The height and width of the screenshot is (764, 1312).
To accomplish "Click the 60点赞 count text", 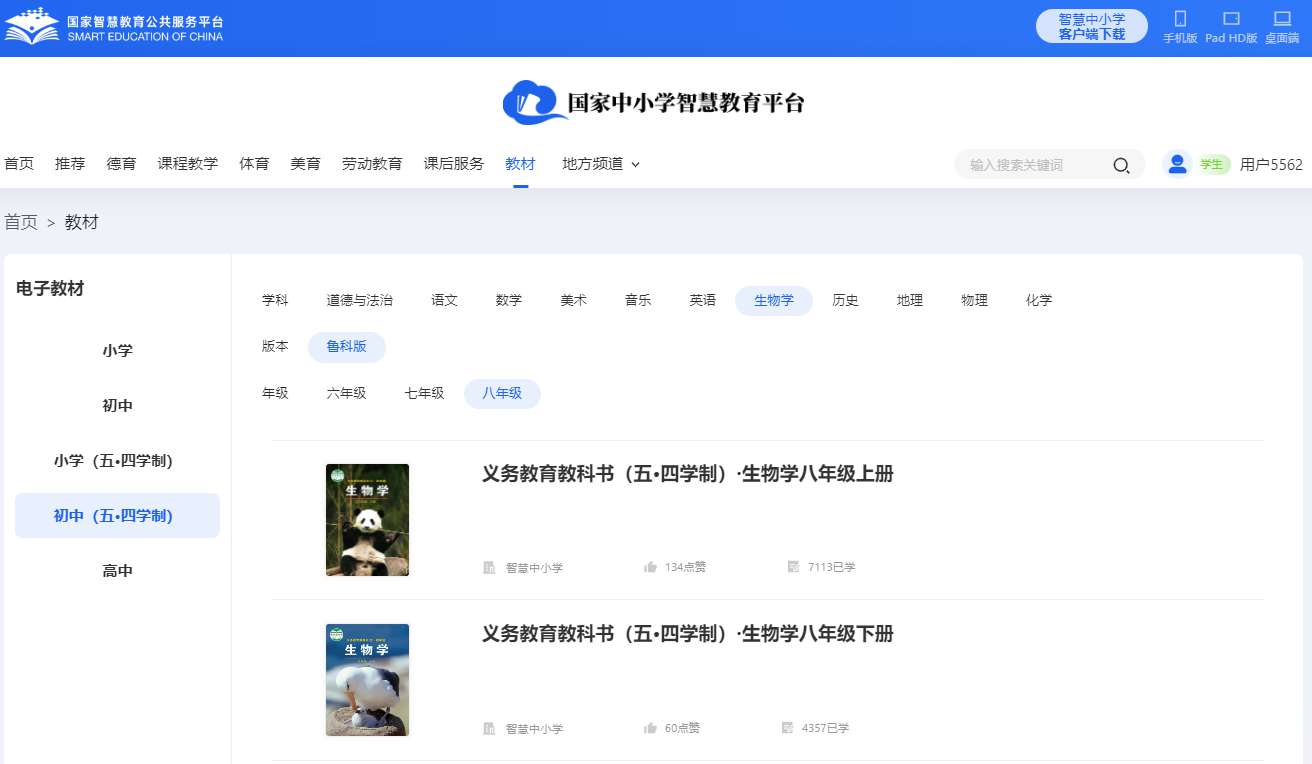I will click(682, 728).
